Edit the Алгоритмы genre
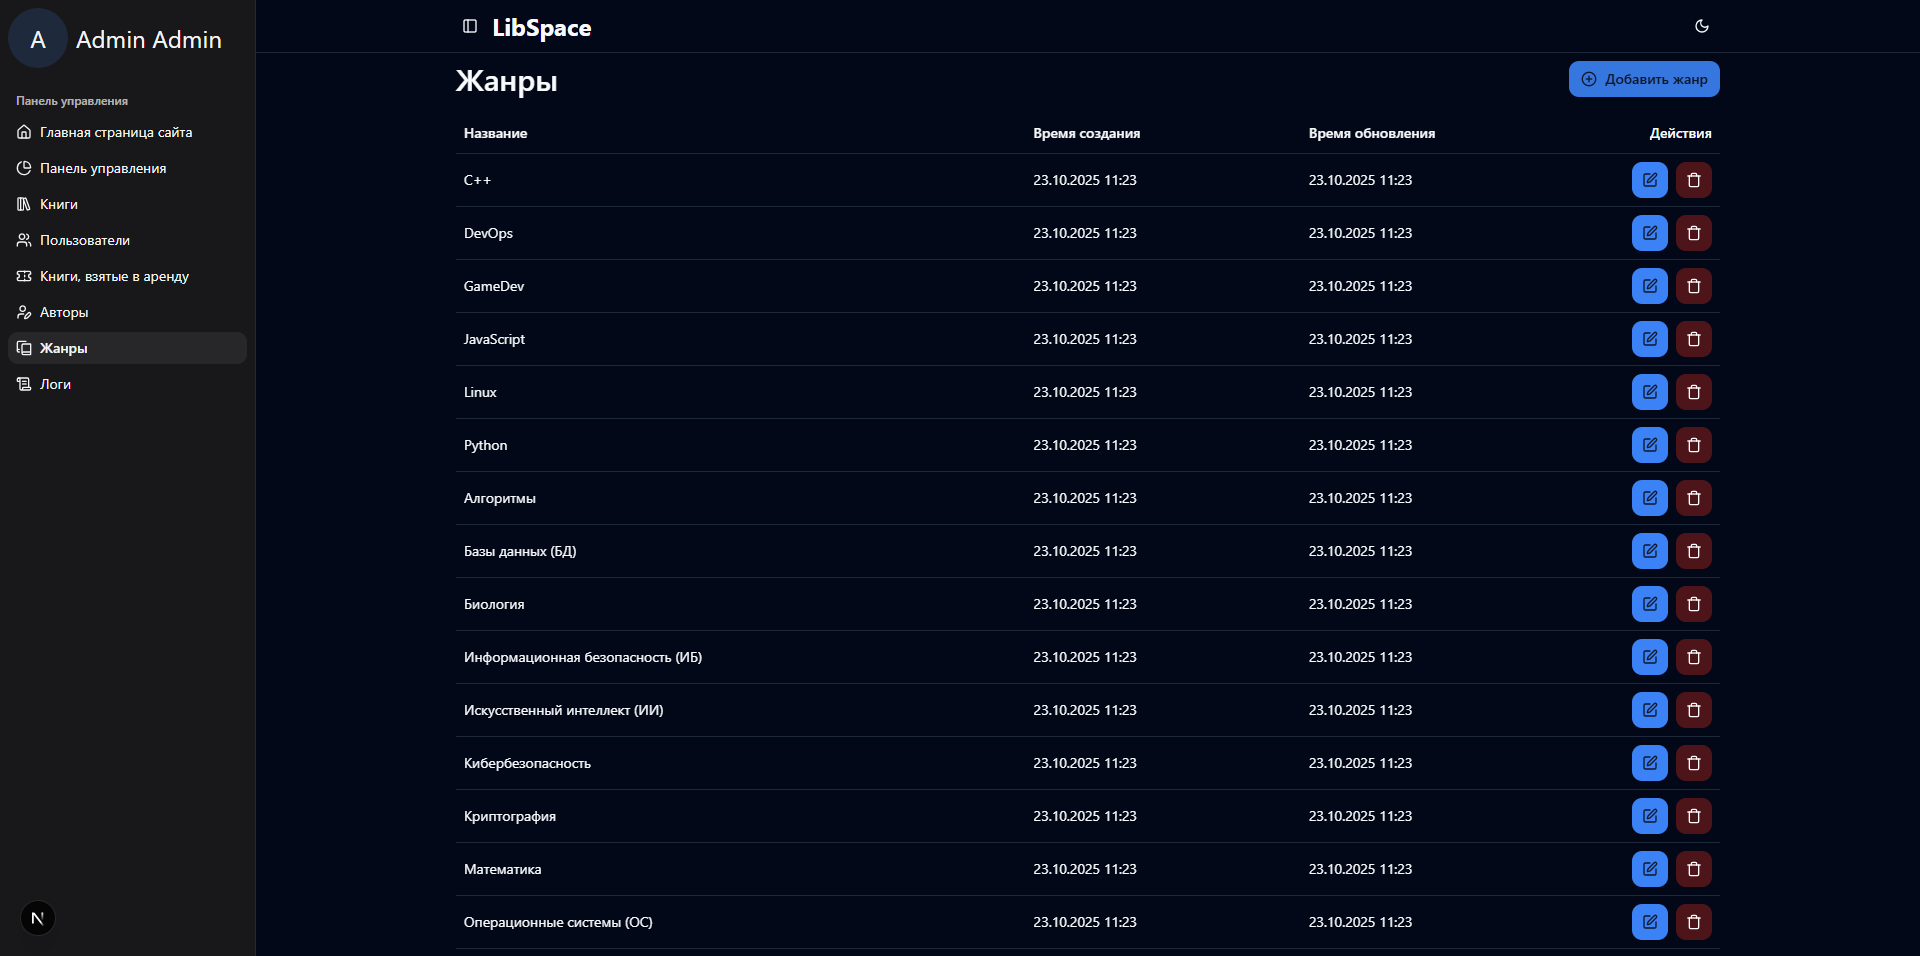The image size is (1920, 956). pos(1649,498)
